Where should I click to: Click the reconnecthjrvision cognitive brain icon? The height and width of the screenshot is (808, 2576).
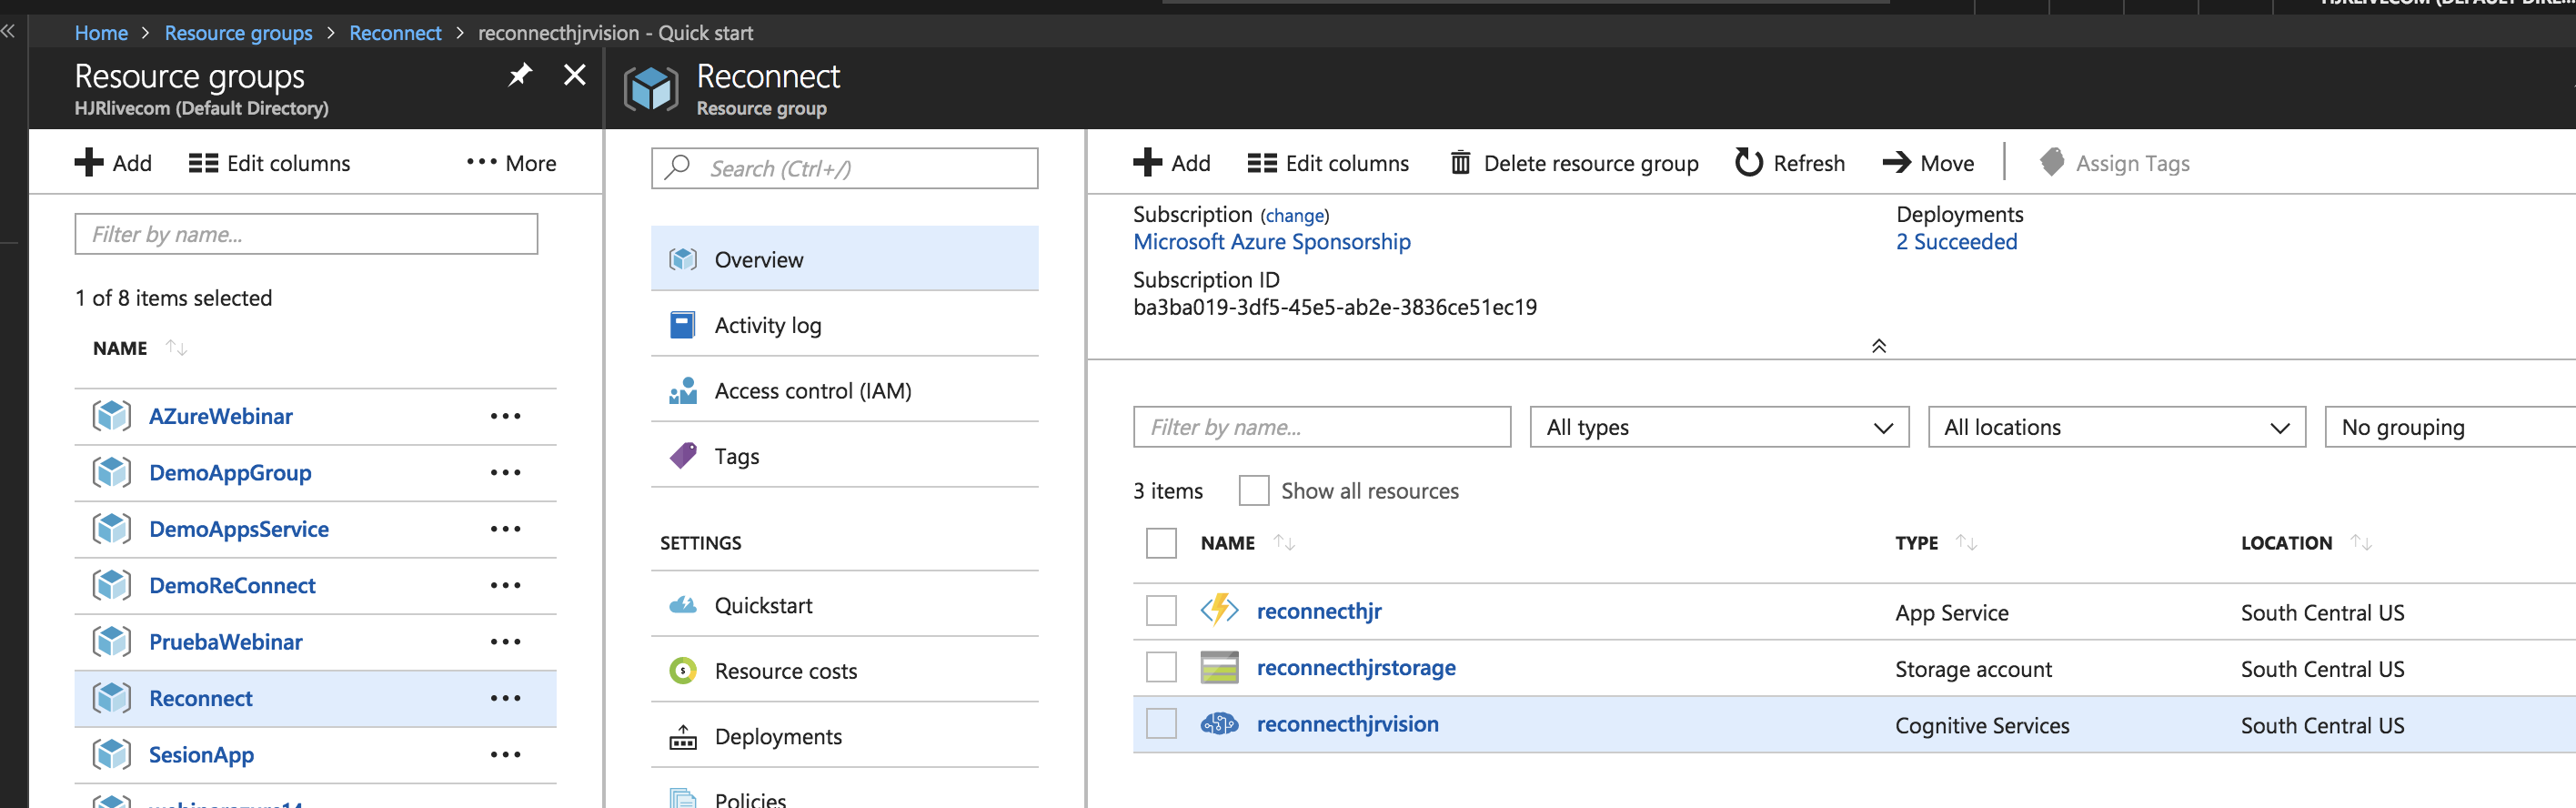pos(1219,724)
